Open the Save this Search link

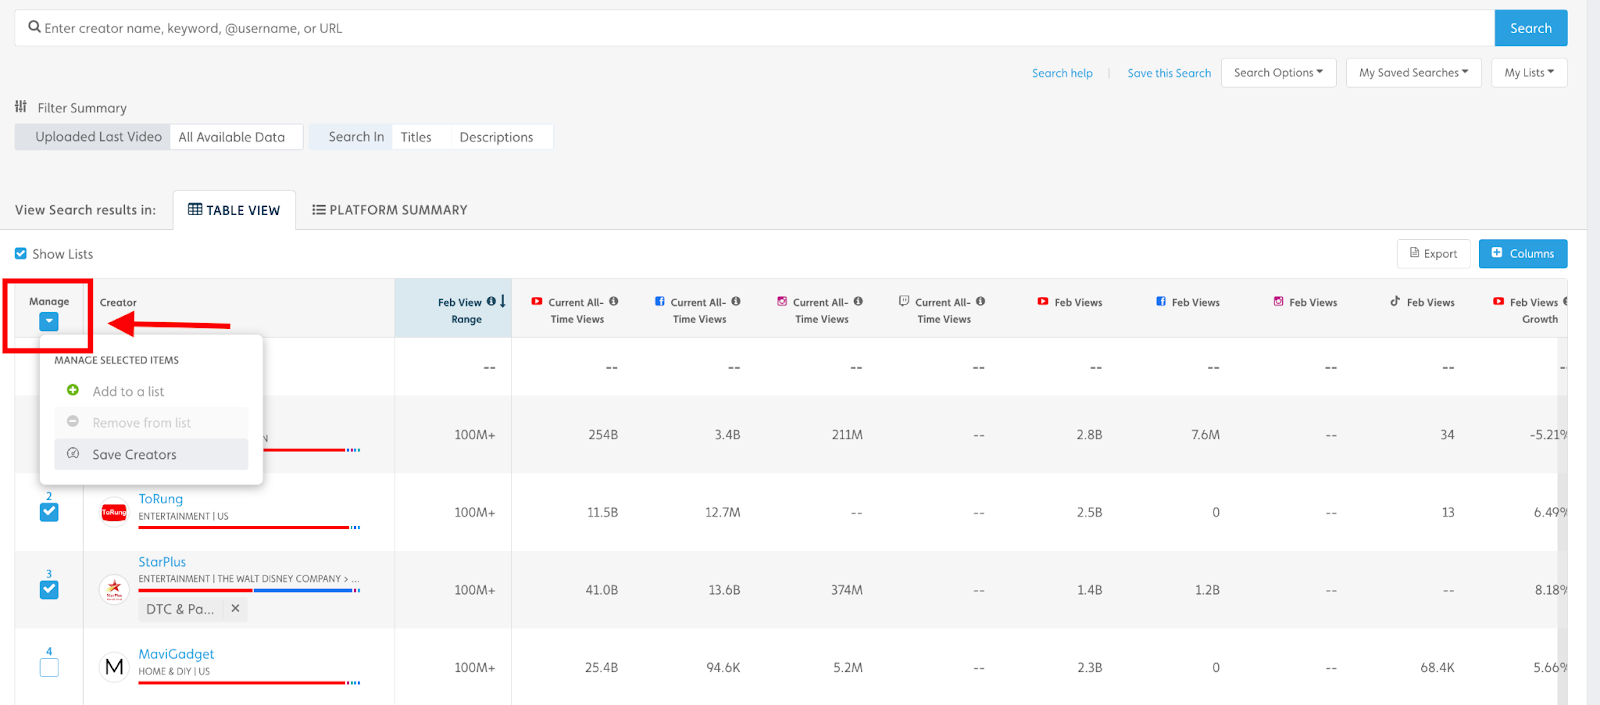(x=1168, y=73)
